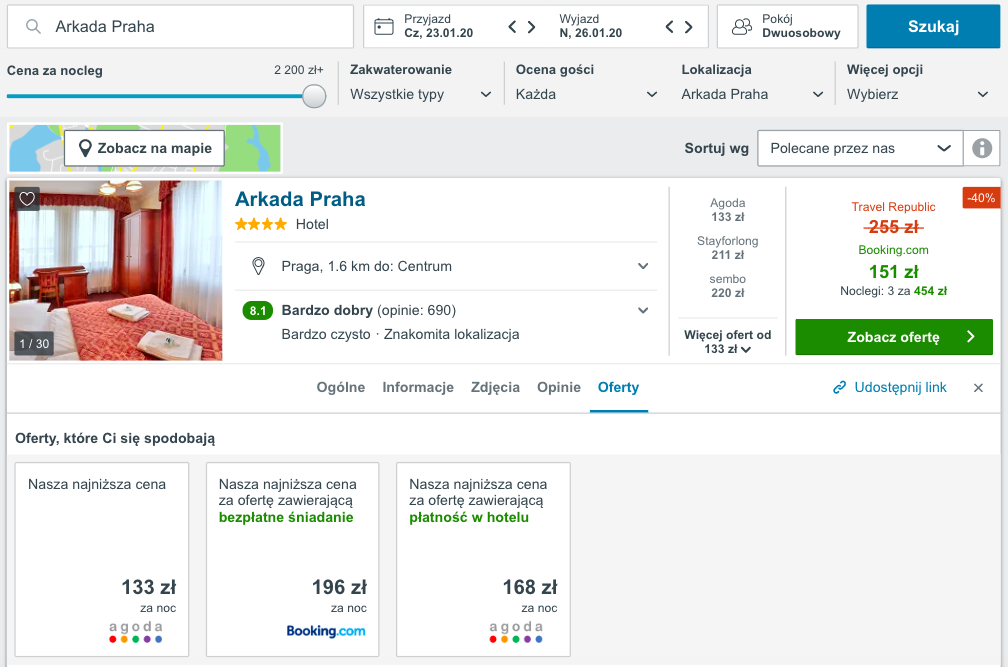Click previous arrow for departure date
The image size is (1008, 667).
(670, 27)
